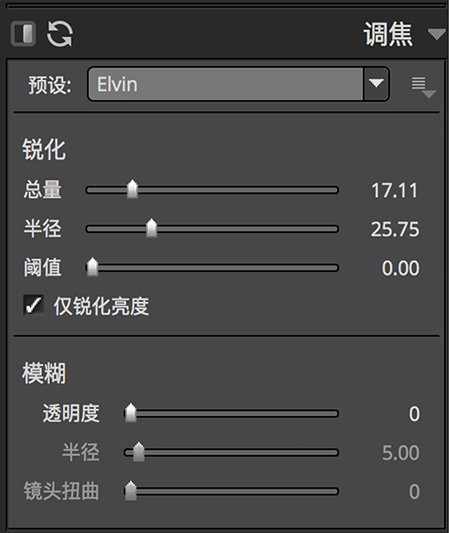Click the 调焦 panel title
The height and width of the screenshot is (533, 449).
pyautogui.click(x=388, y=34)
